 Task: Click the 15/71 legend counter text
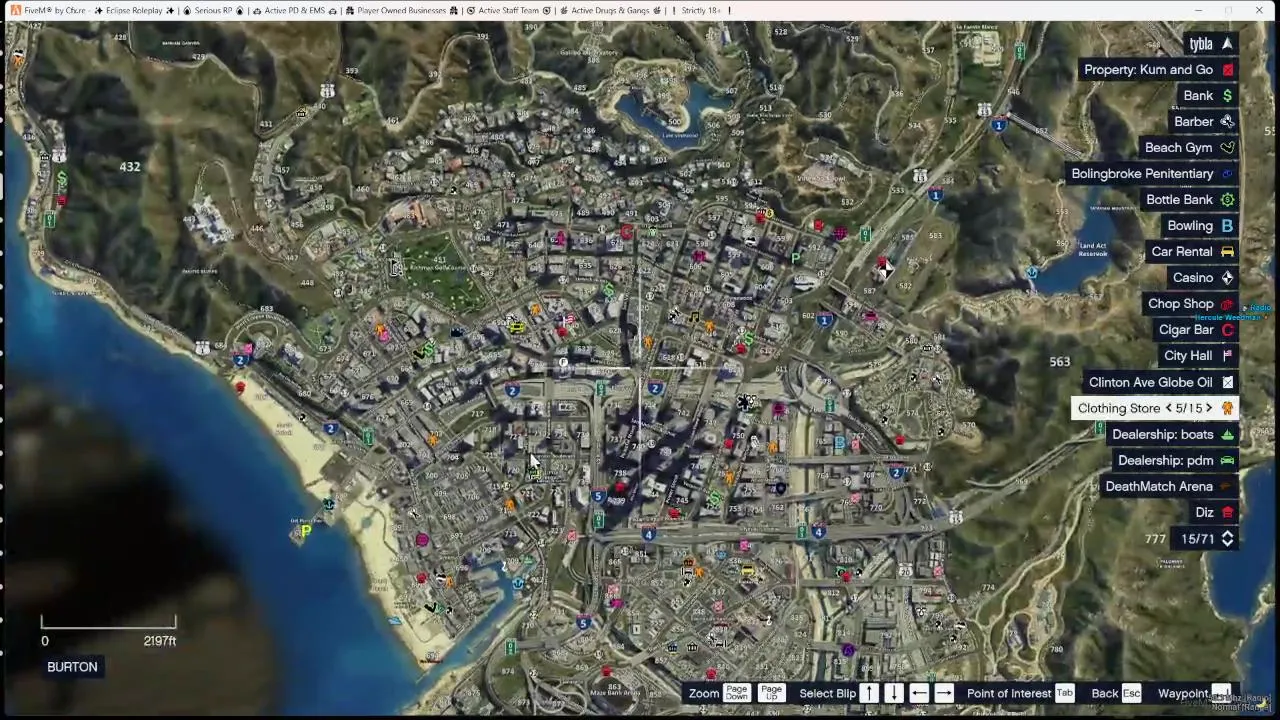click(x=1197, y=539)
